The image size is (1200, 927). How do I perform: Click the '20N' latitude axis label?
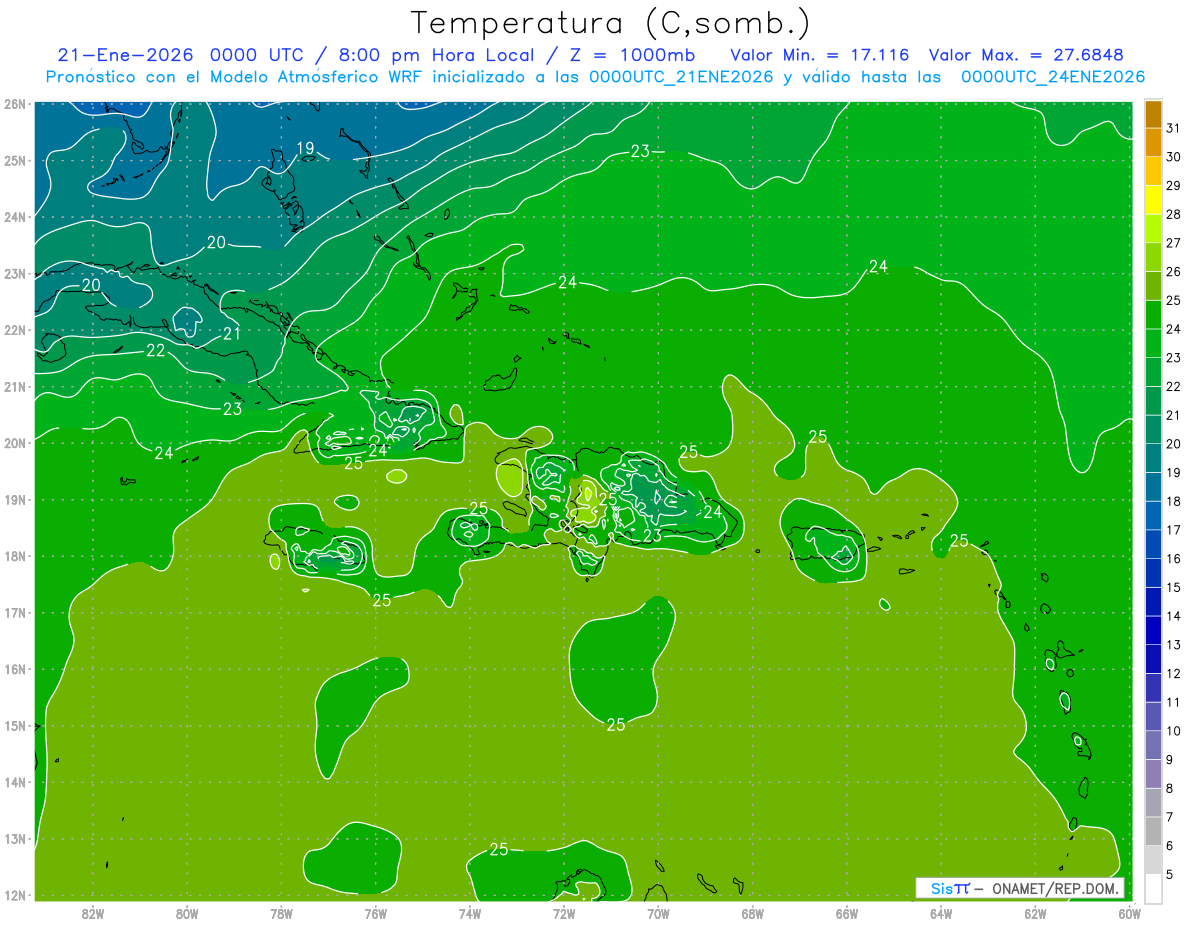pos(14,443)
